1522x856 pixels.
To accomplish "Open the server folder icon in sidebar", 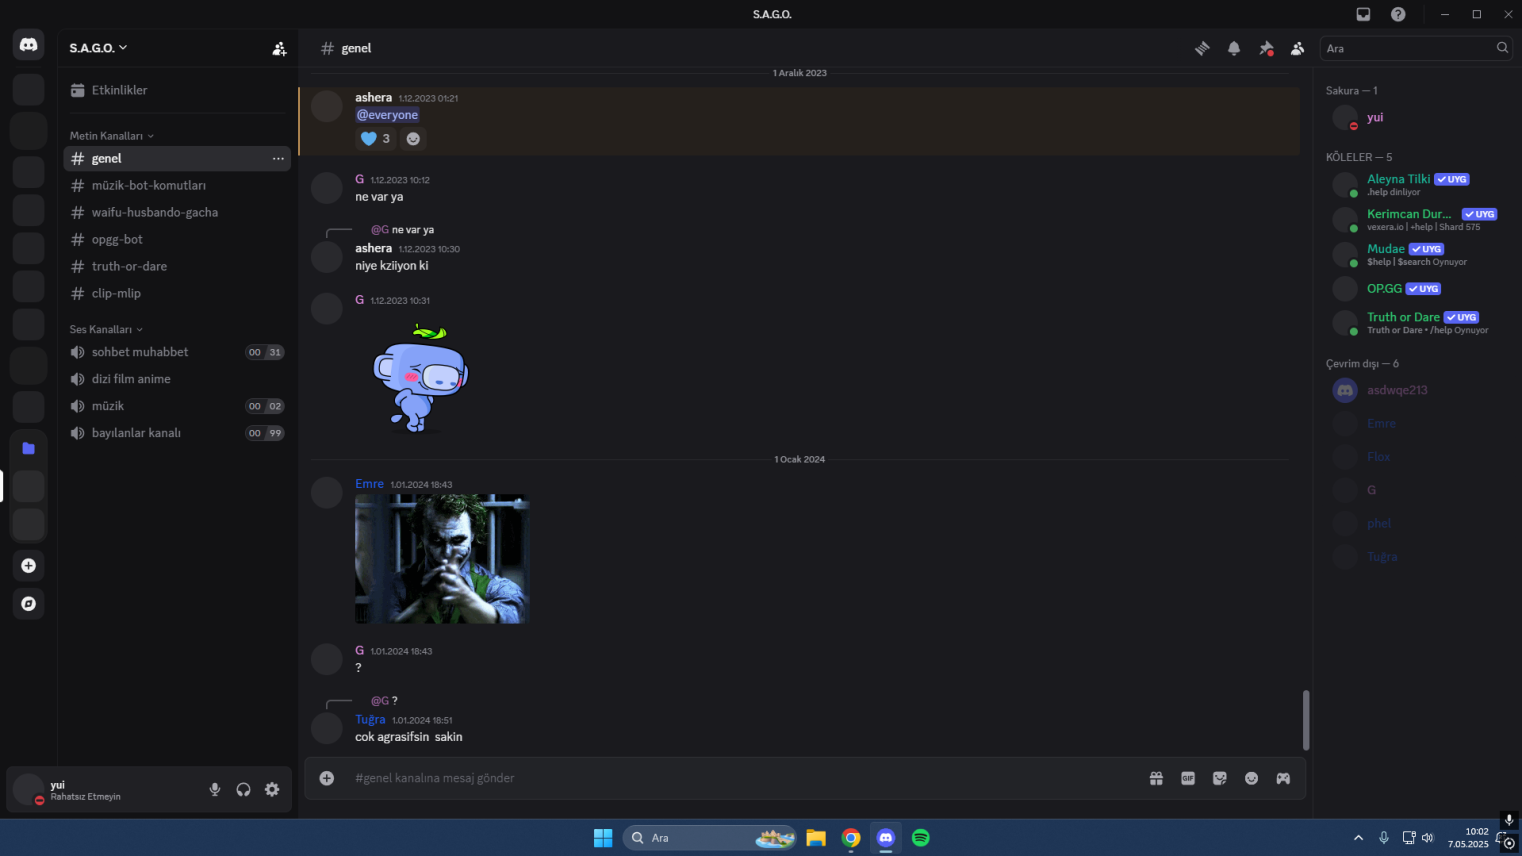I will 29,448.
